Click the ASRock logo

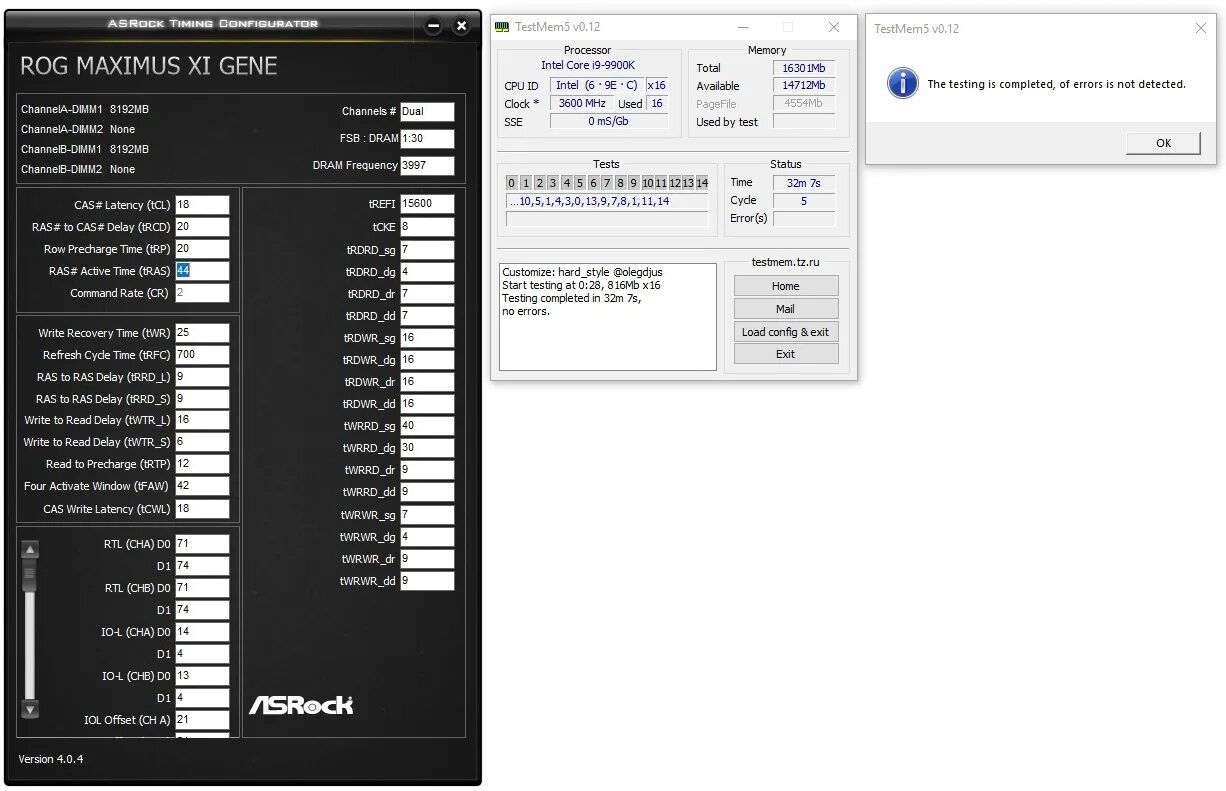click(301, 705)
